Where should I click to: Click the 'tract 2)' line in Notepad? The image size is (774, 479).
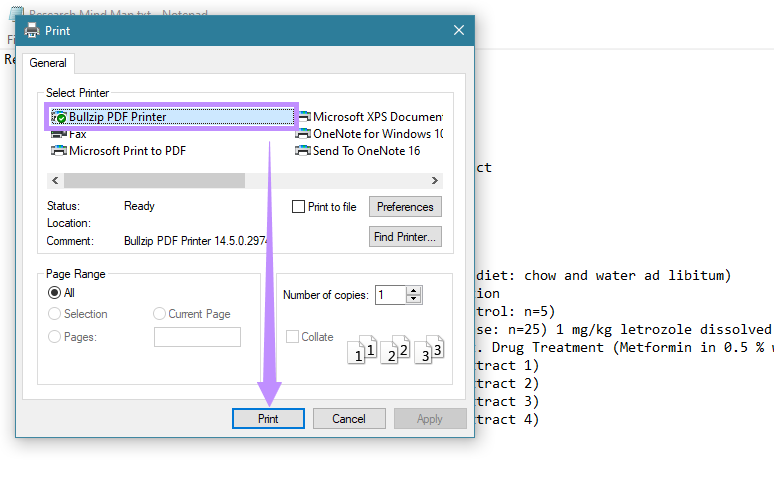507,384
